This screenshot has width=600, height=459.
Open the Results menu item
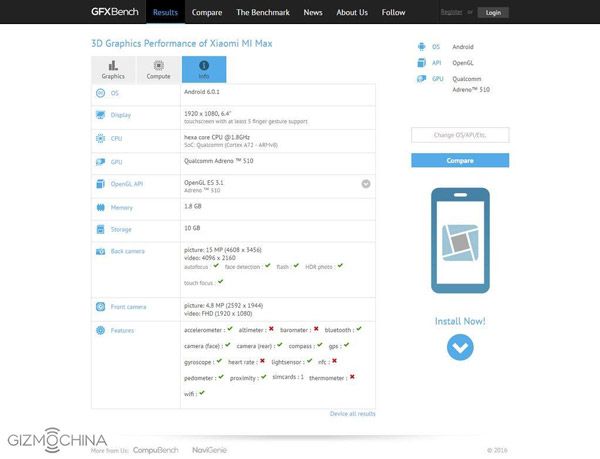coord(166,12)
